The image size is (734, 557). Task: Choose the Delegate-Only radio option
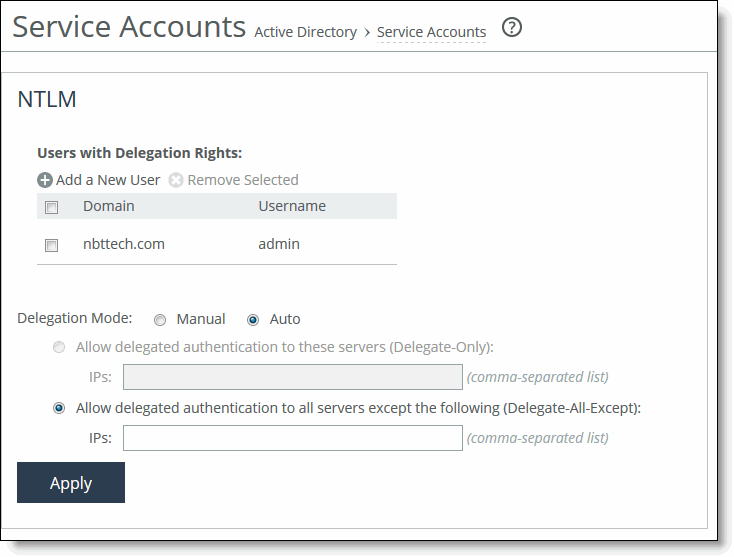(x=59, y=347)
